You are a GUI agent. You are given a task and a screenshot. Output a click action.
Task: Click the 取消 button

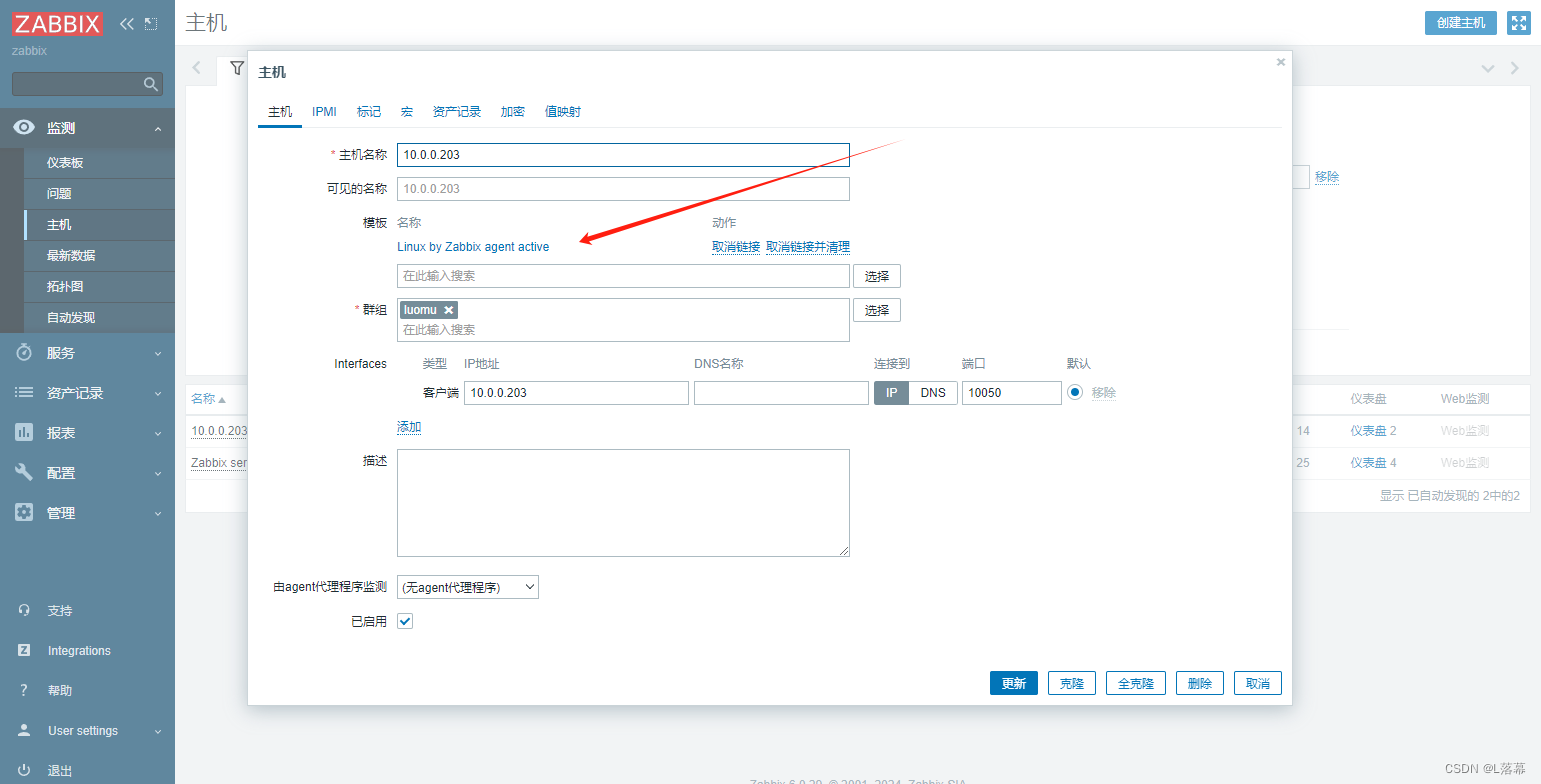pyautogui.click(x=1258, y=683)
